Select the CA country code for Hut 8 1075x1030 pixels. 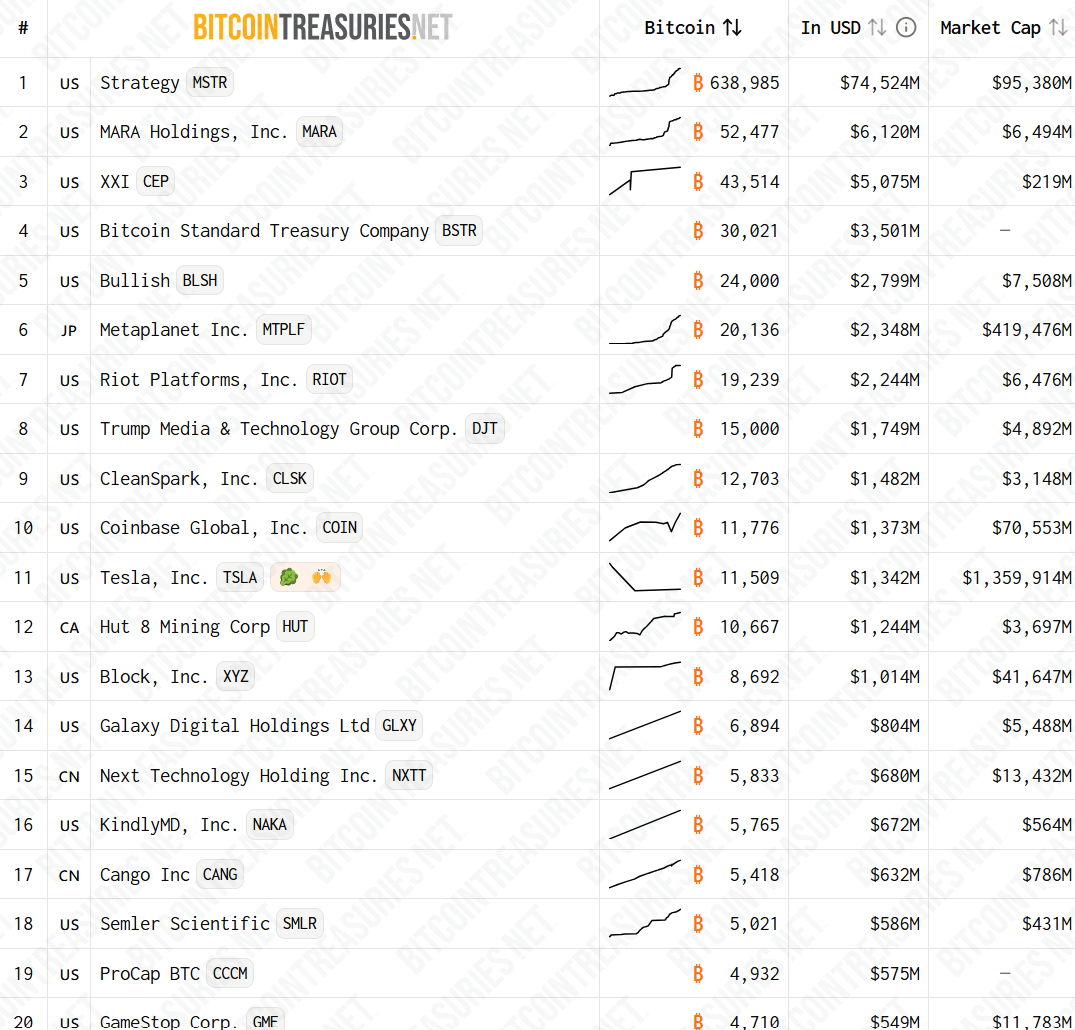[x=69, y=627]
